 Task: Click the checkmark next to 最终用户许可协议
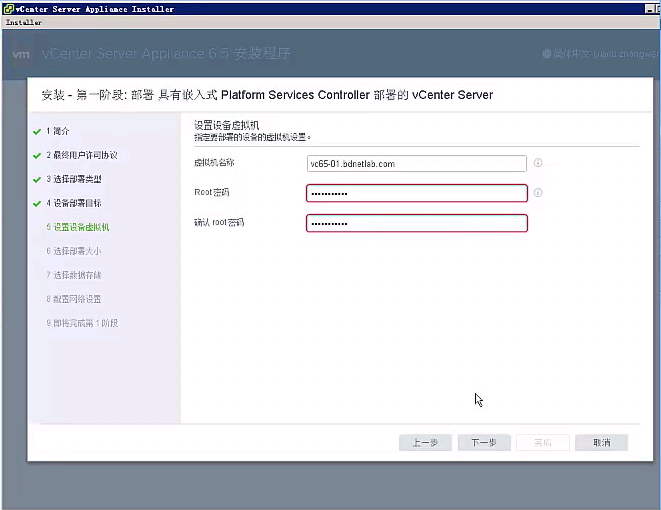point(37,156)
